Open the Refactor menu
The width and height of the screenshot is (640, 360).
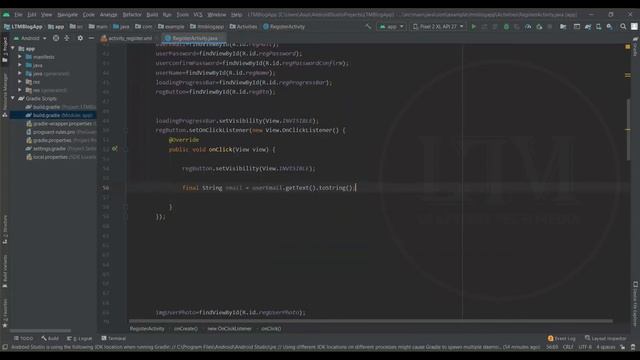point(132,15)
